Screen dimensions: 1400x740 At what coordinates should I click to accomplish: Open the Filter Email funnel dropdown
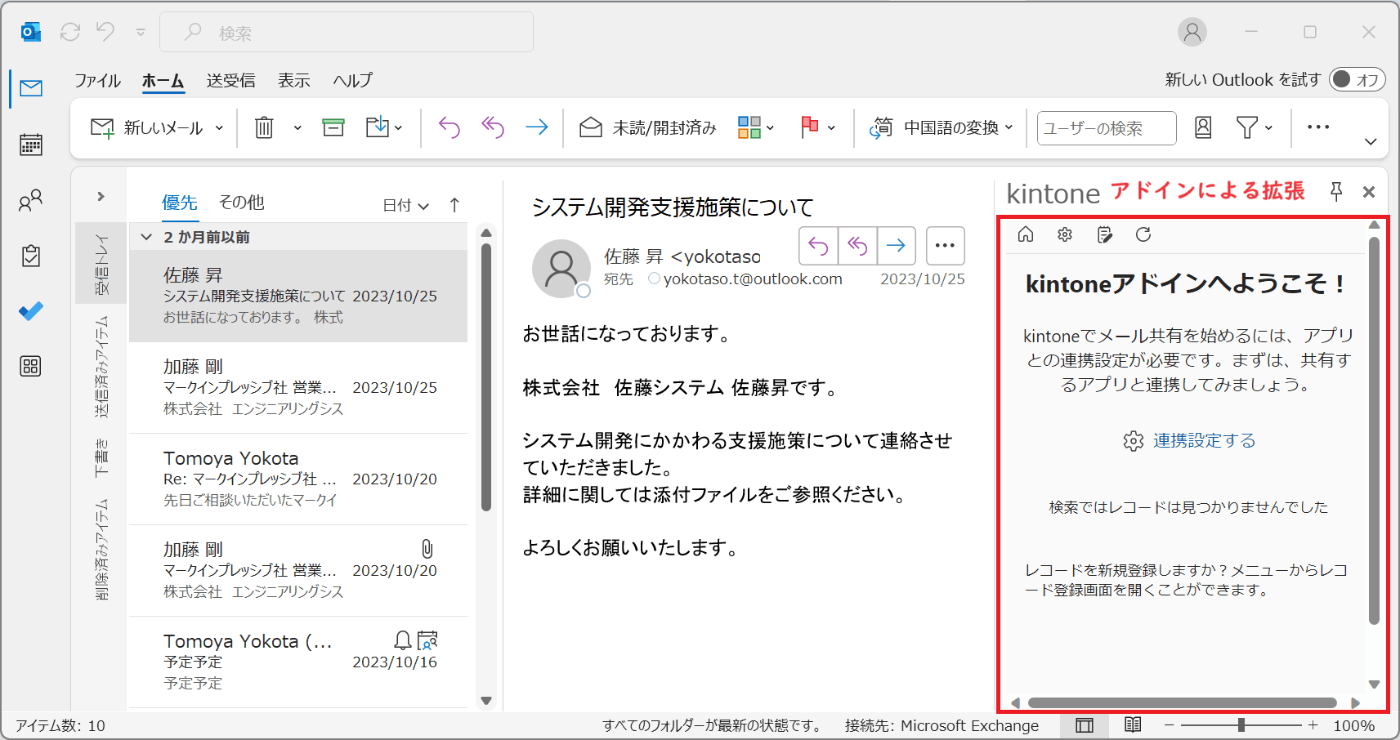(1255, 128)
